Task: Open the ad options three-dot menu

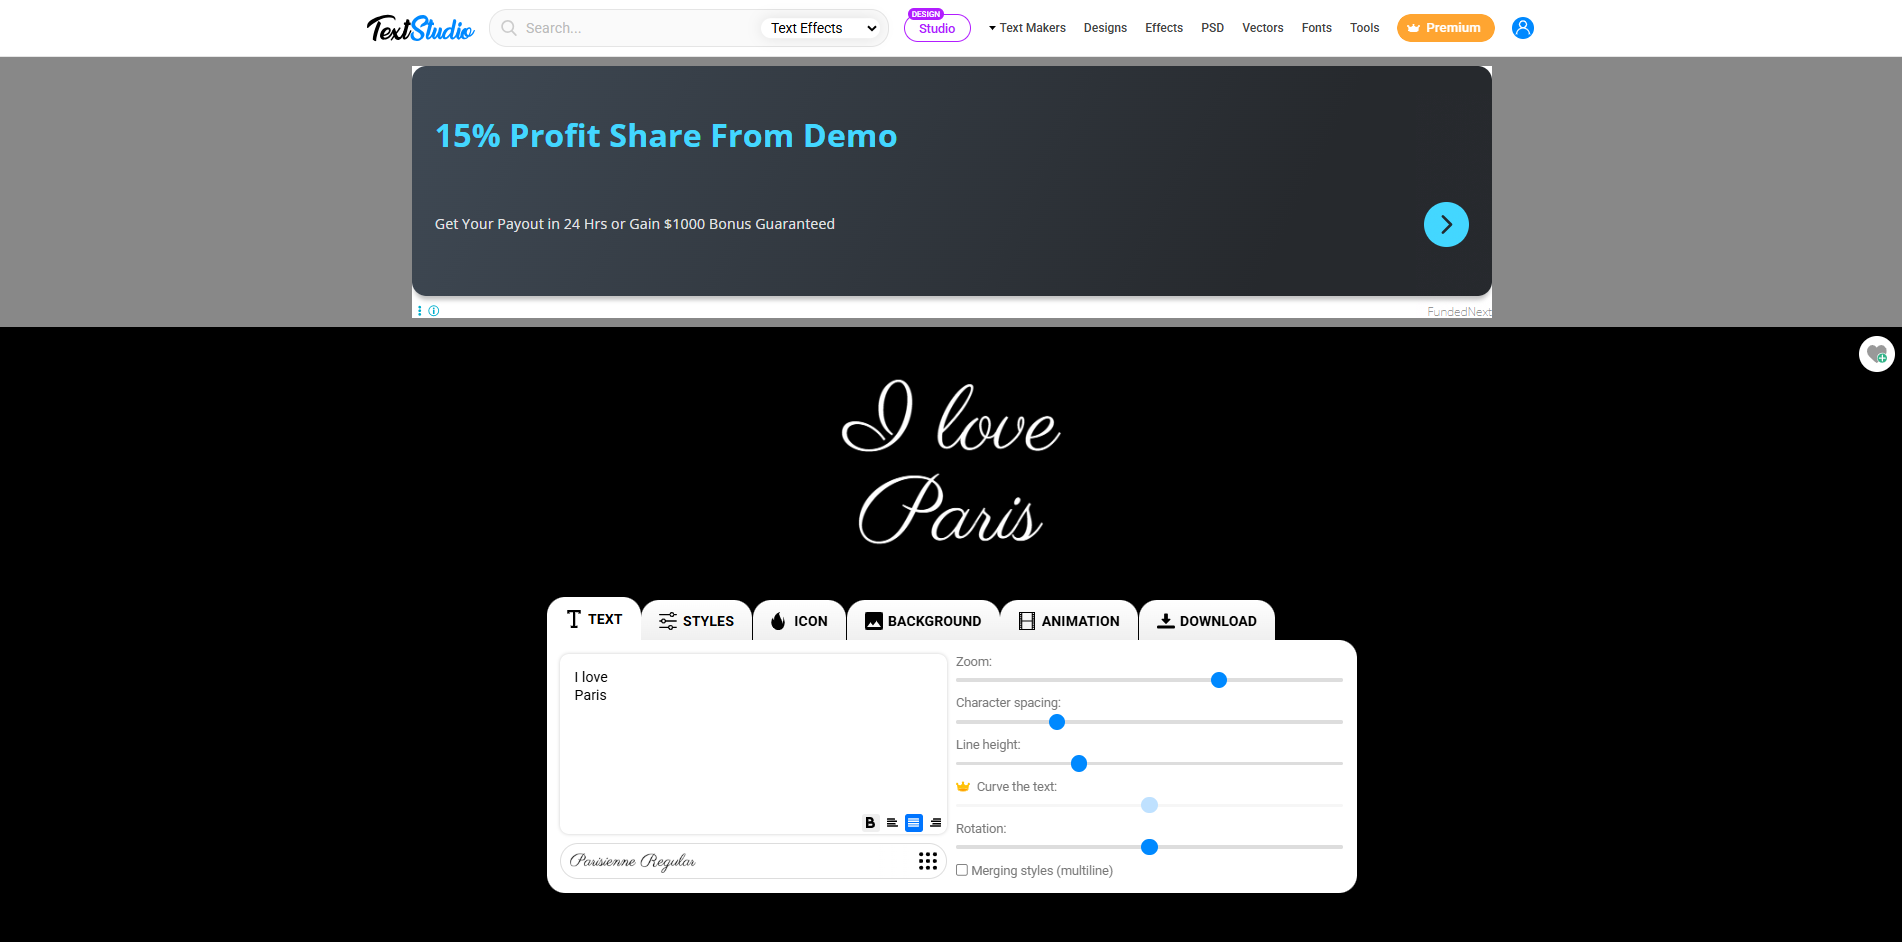Action: tap(420, 311)
